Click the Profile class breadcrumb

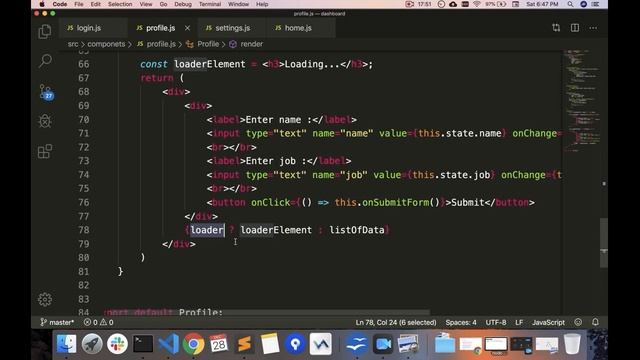coord(203,44)
